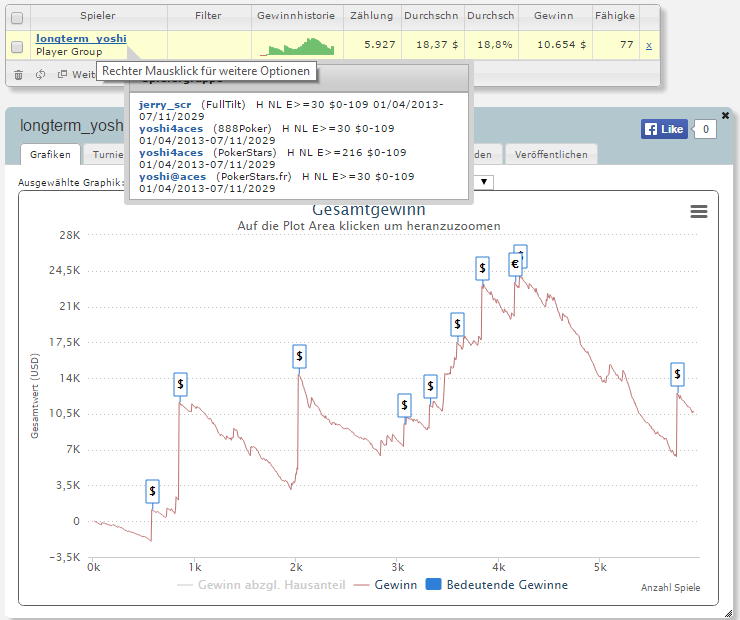Remove the row with the x link
Screen dimensions: 740x620
[649, 45]
